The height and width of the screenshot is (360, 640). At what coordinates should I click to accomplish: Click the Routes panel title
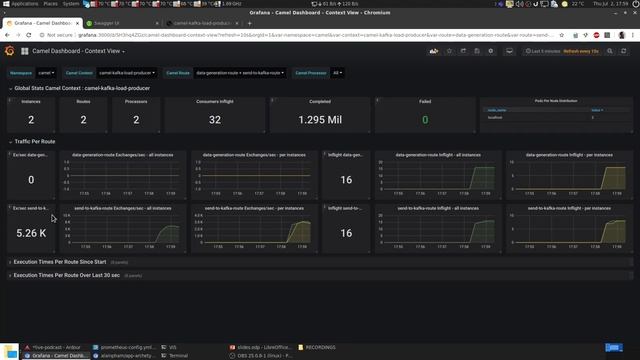83,102
